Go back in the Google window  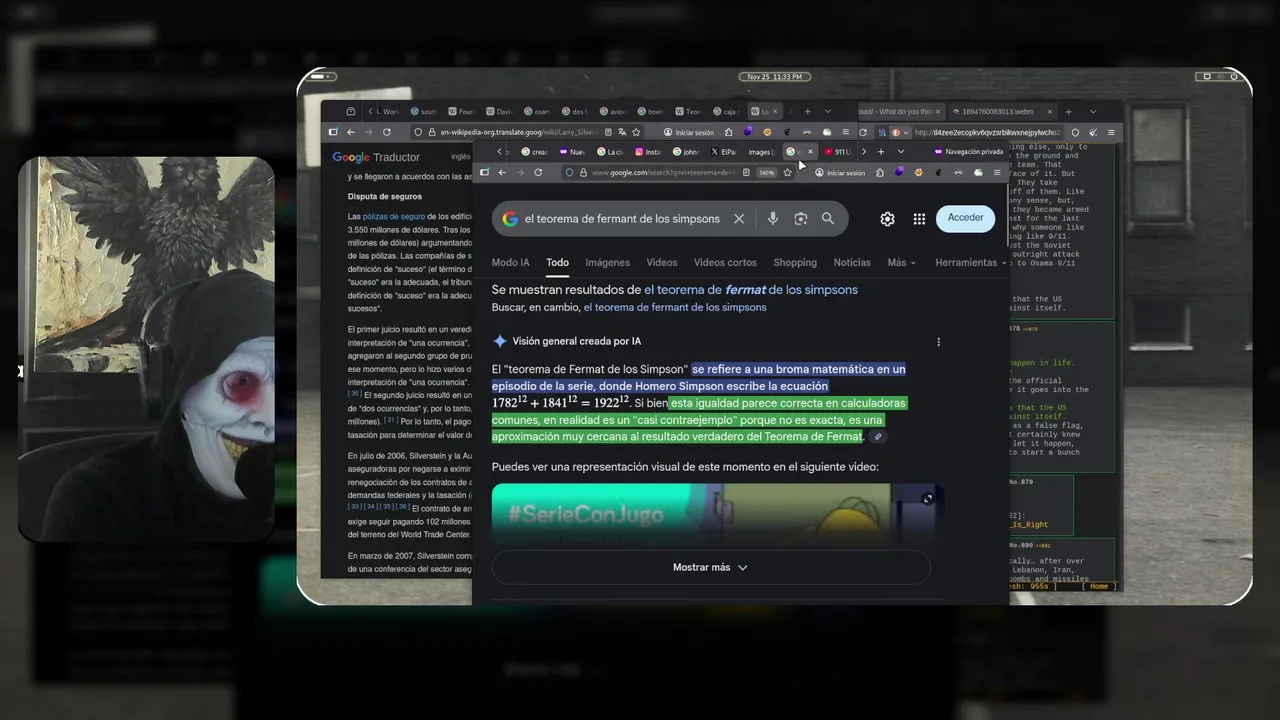(502, 172)
